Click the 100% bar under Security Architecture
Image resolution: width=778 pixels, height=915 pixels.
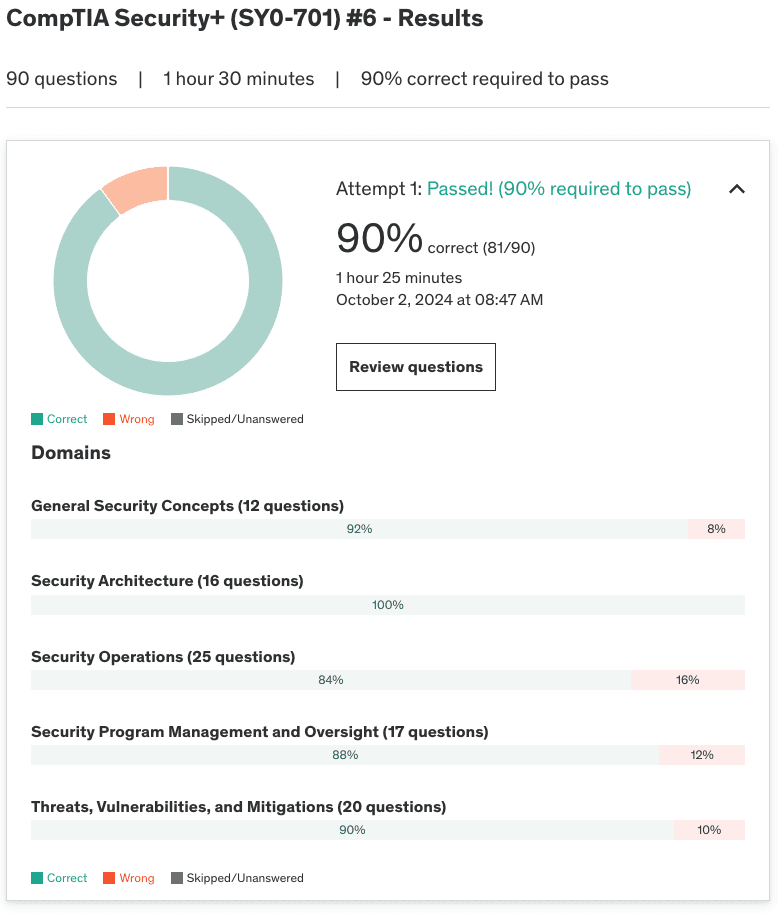pyautogui.click(x=388, y=605)
